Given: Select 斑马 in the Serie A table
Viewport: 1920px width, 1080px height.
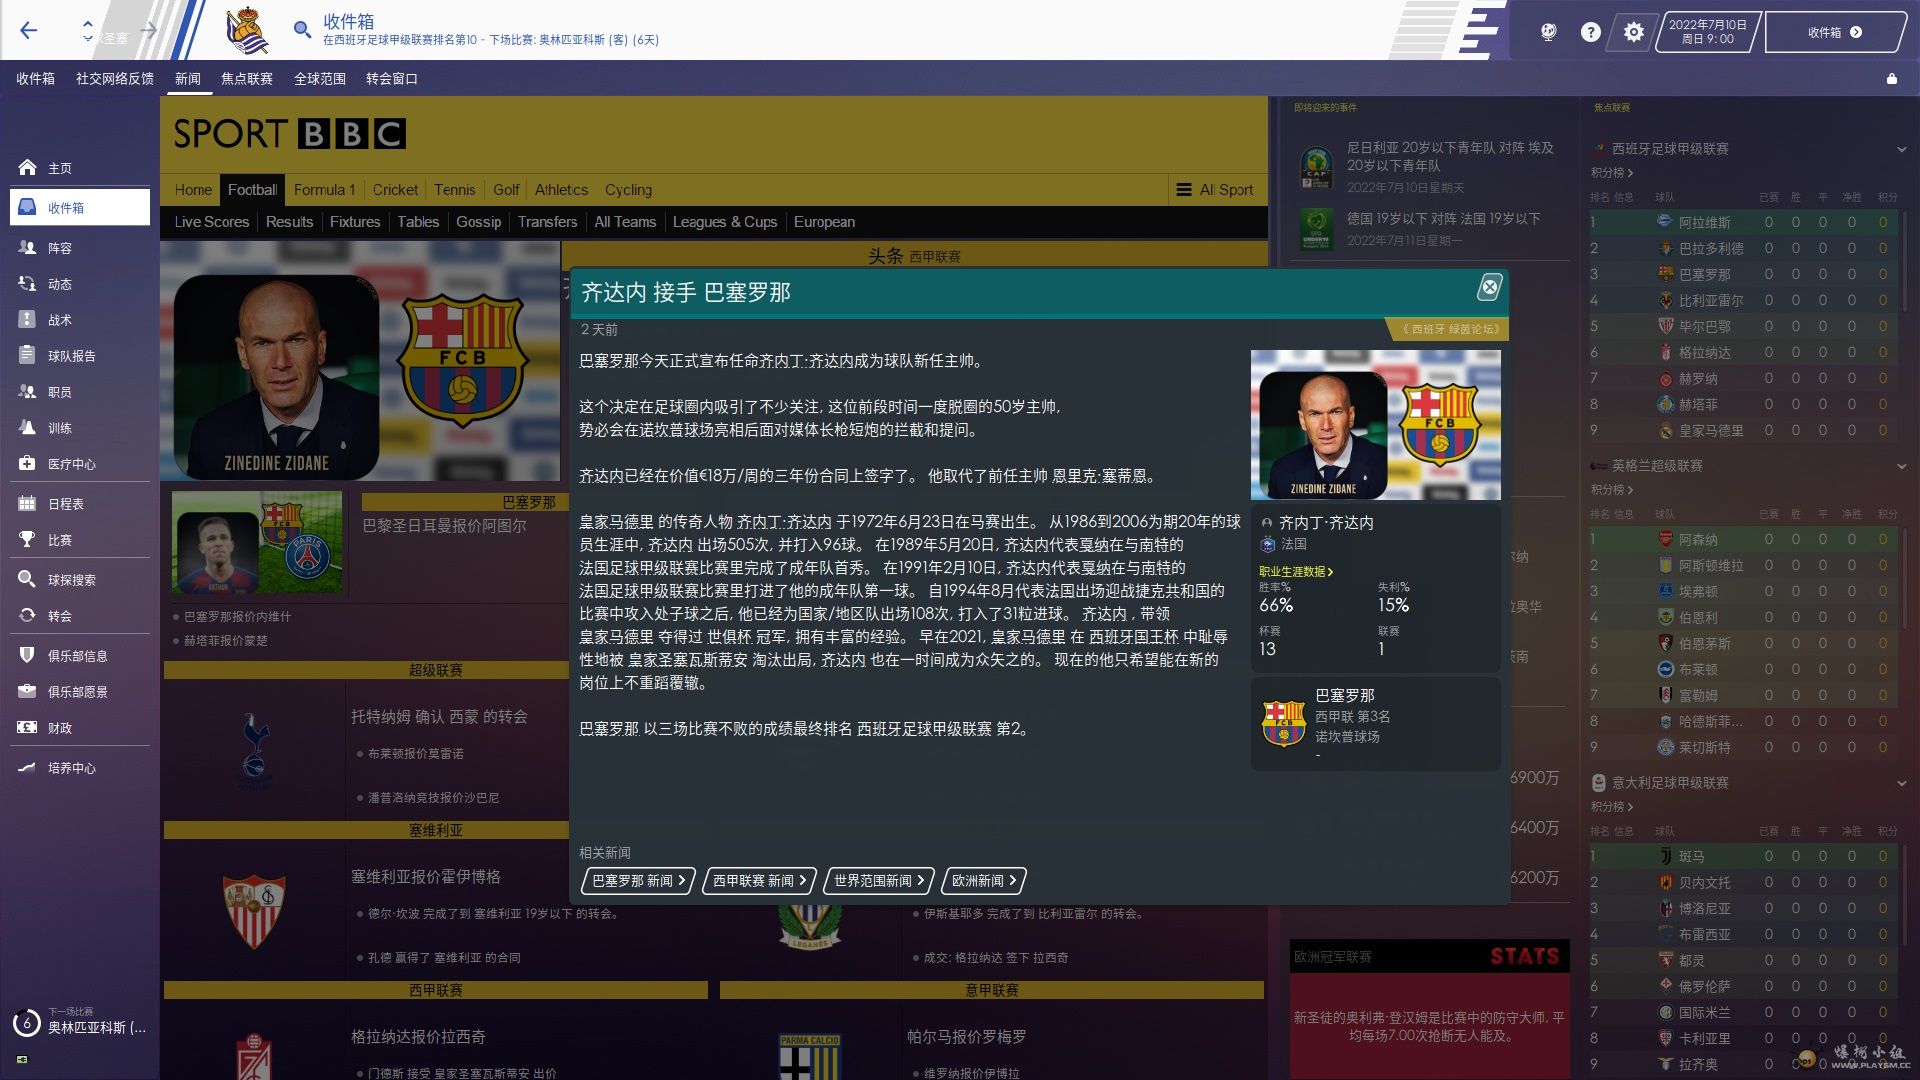Looking at the screenshot, I should point(1691,857).
